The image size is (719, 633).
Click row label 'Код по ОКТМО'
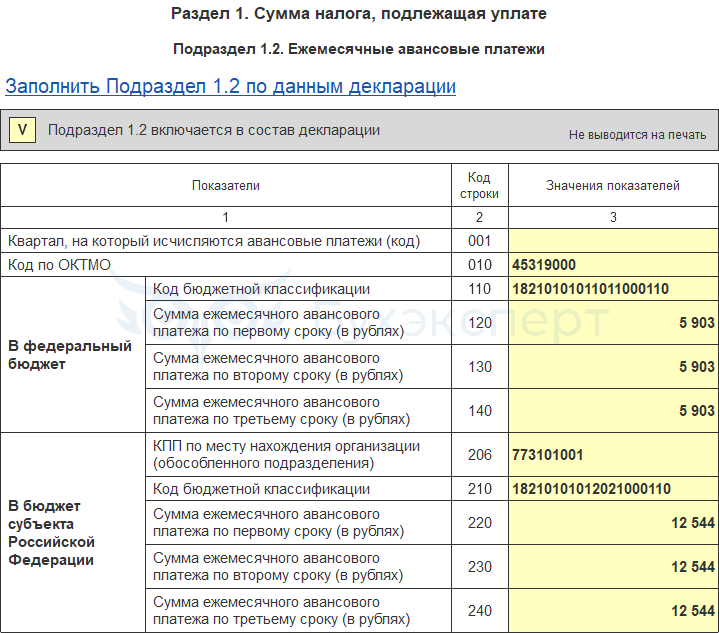coord(59,265)
